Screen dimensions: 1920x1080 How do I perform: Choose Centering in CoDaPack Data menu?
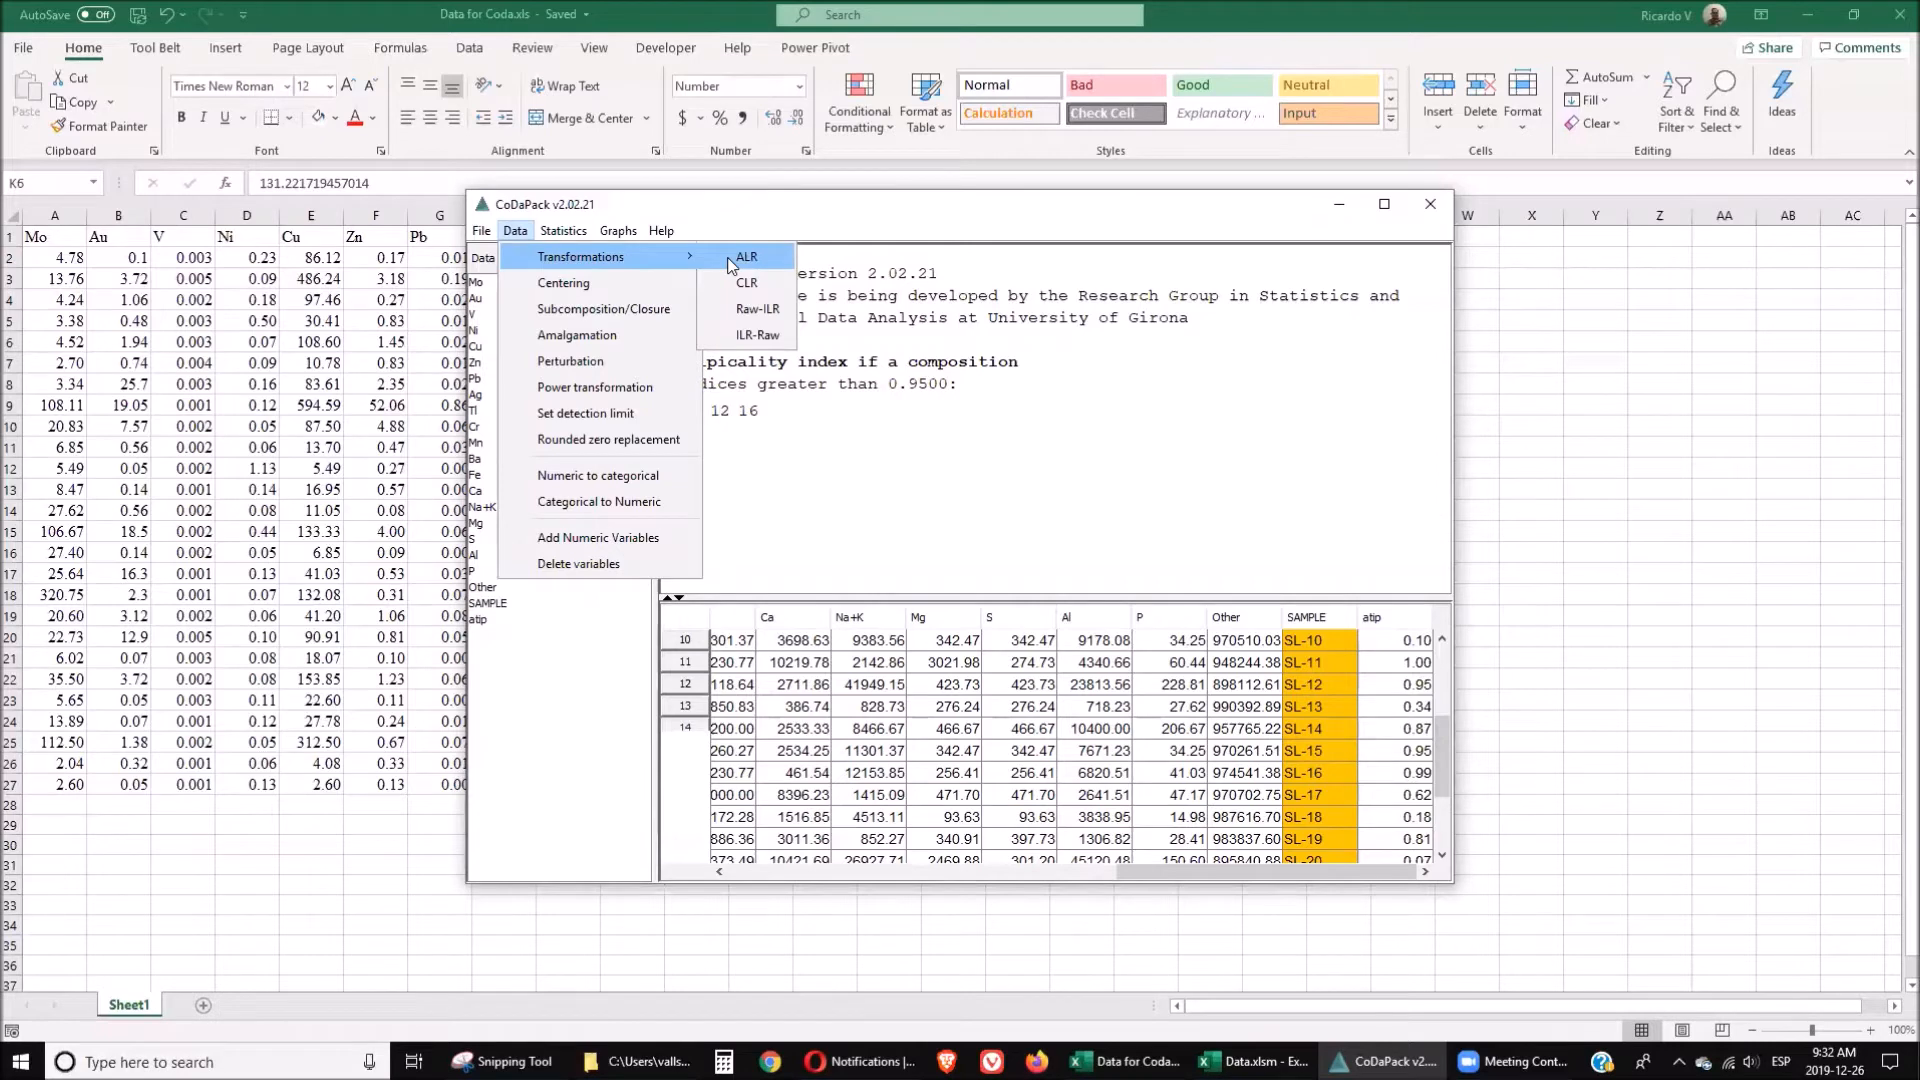point(563,283)
